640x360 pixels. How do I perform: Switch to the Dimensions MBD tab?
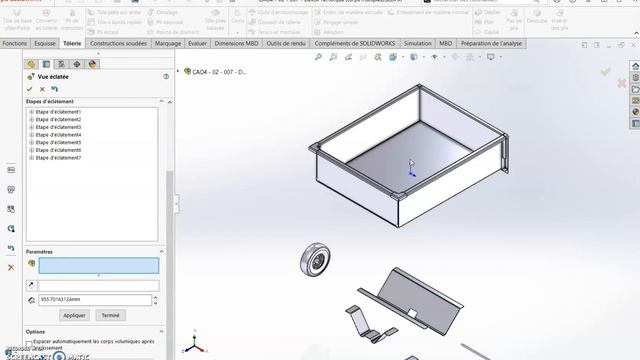pos(236,43)
